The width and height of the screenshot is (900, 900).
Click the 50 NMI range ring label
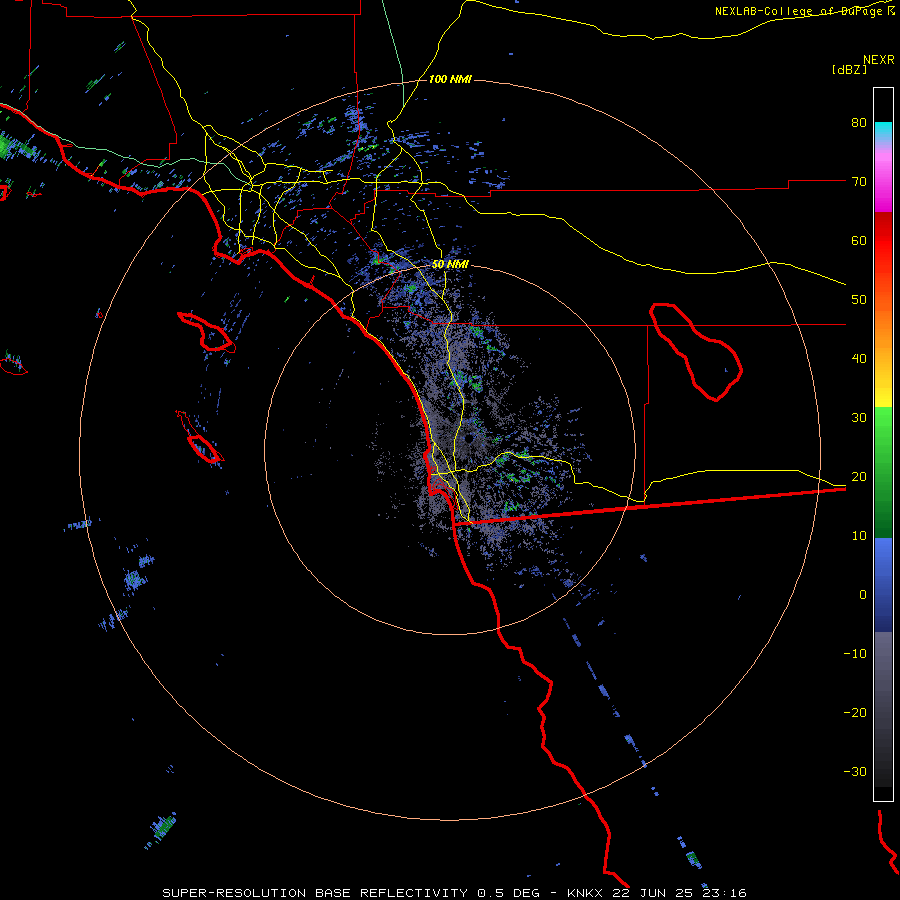[450, 264]
